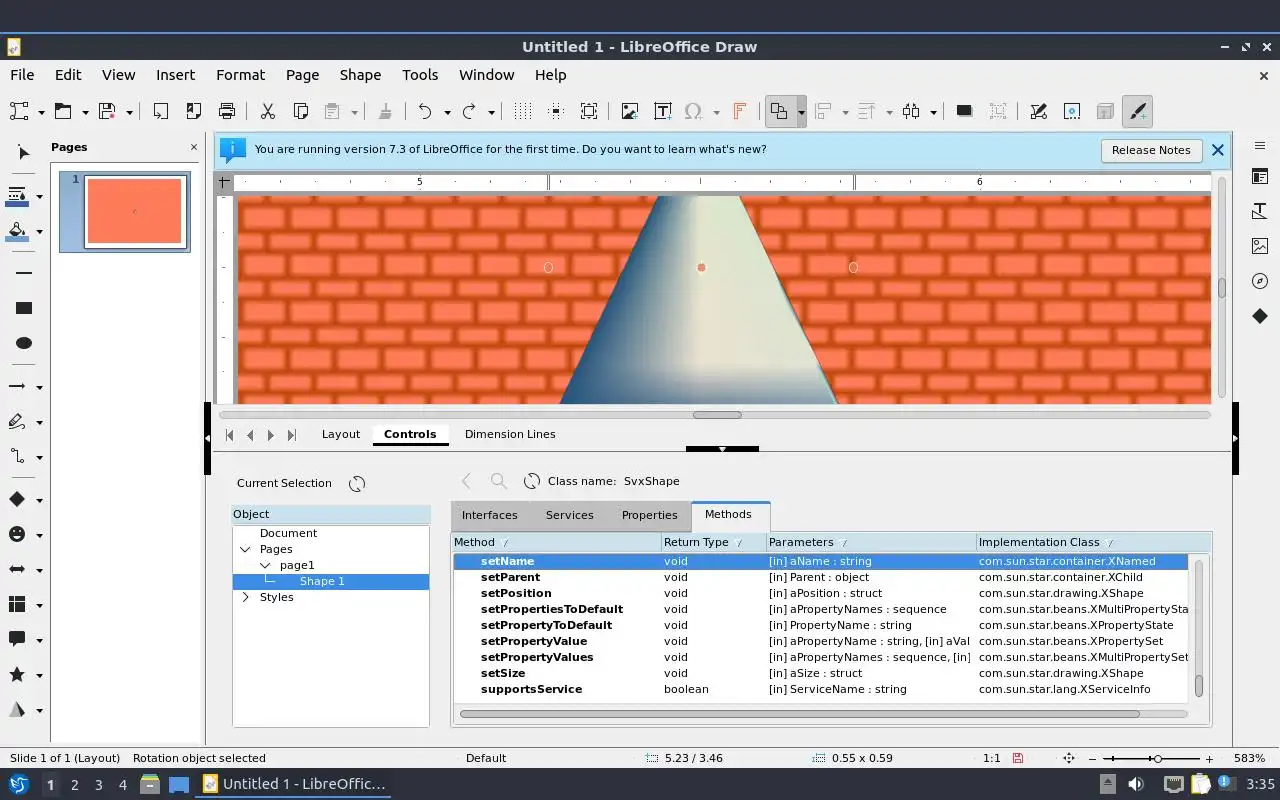Image resolution: width=1280 pixels, height=800 pixels.
Task: Expand the Styles tree node
Action: (245, 597)
